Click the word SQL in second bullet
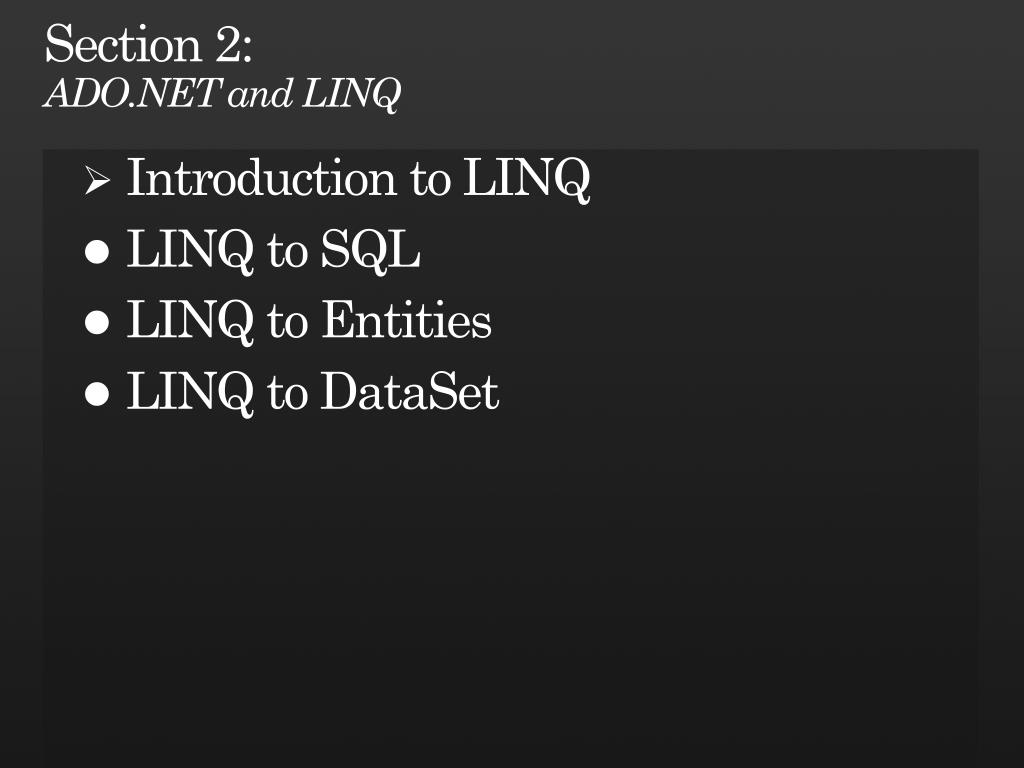This screenshot has height=768, width=1024. click(x=370, y=249)
